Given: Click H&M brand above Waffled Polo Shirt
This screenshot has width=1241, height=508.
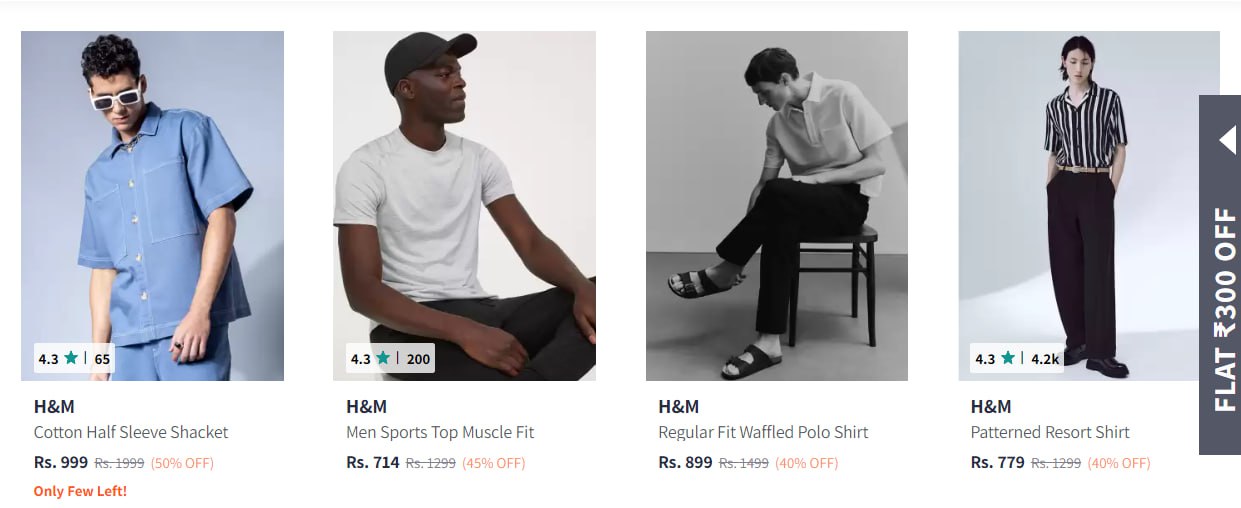Looking at the screenshot, I should [x=678, y=406].
